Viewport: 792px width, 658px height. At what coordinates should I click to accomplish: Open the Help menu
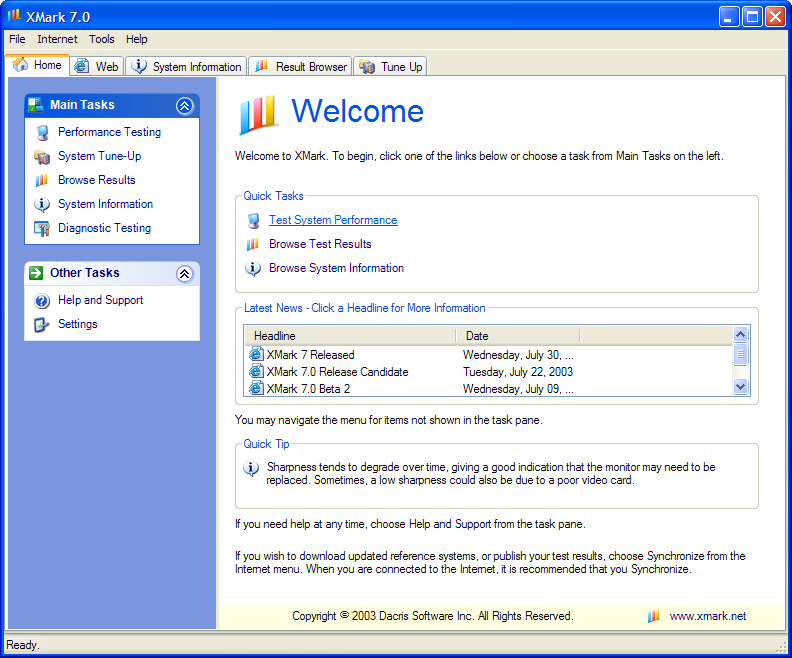tap(136, 39)
